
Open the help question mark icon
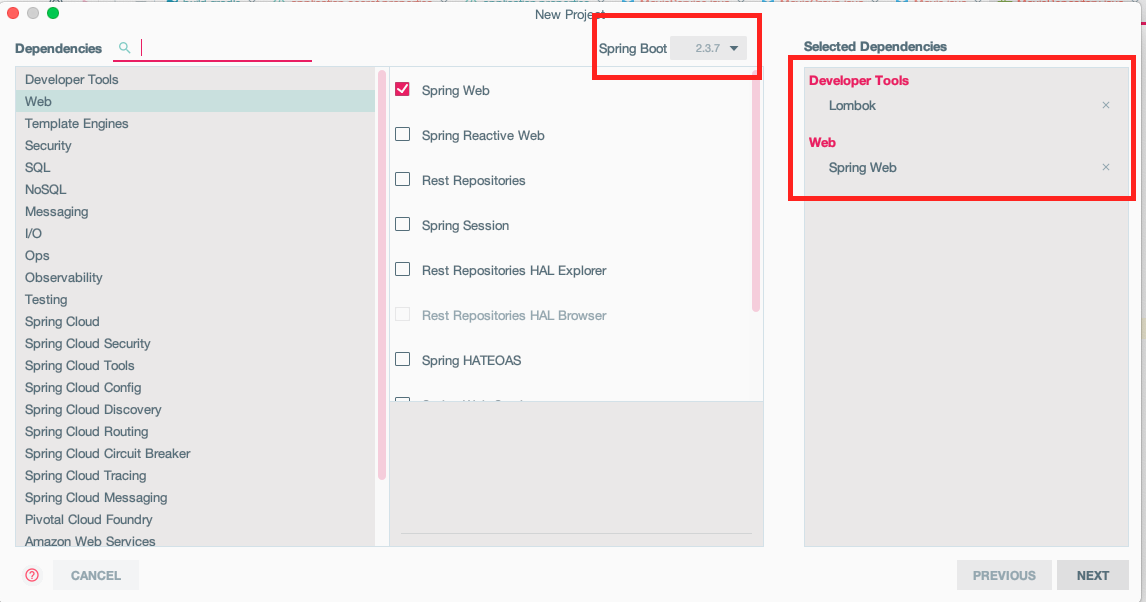(32, 575)
